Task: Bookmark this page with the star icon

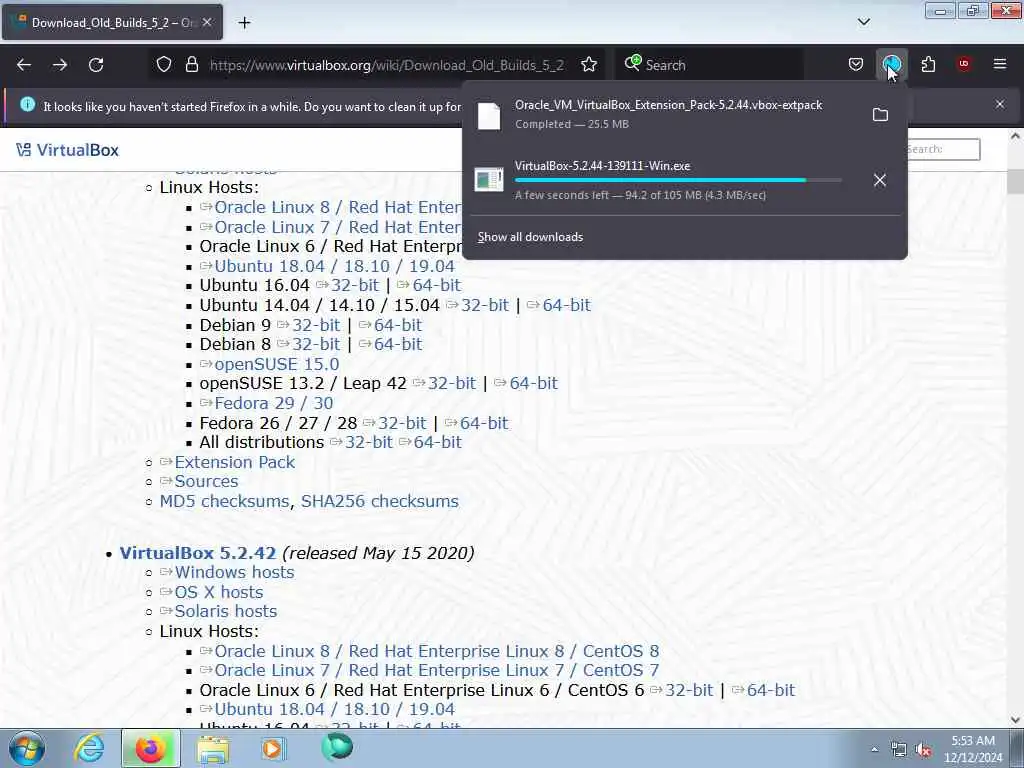Action: 588,65
